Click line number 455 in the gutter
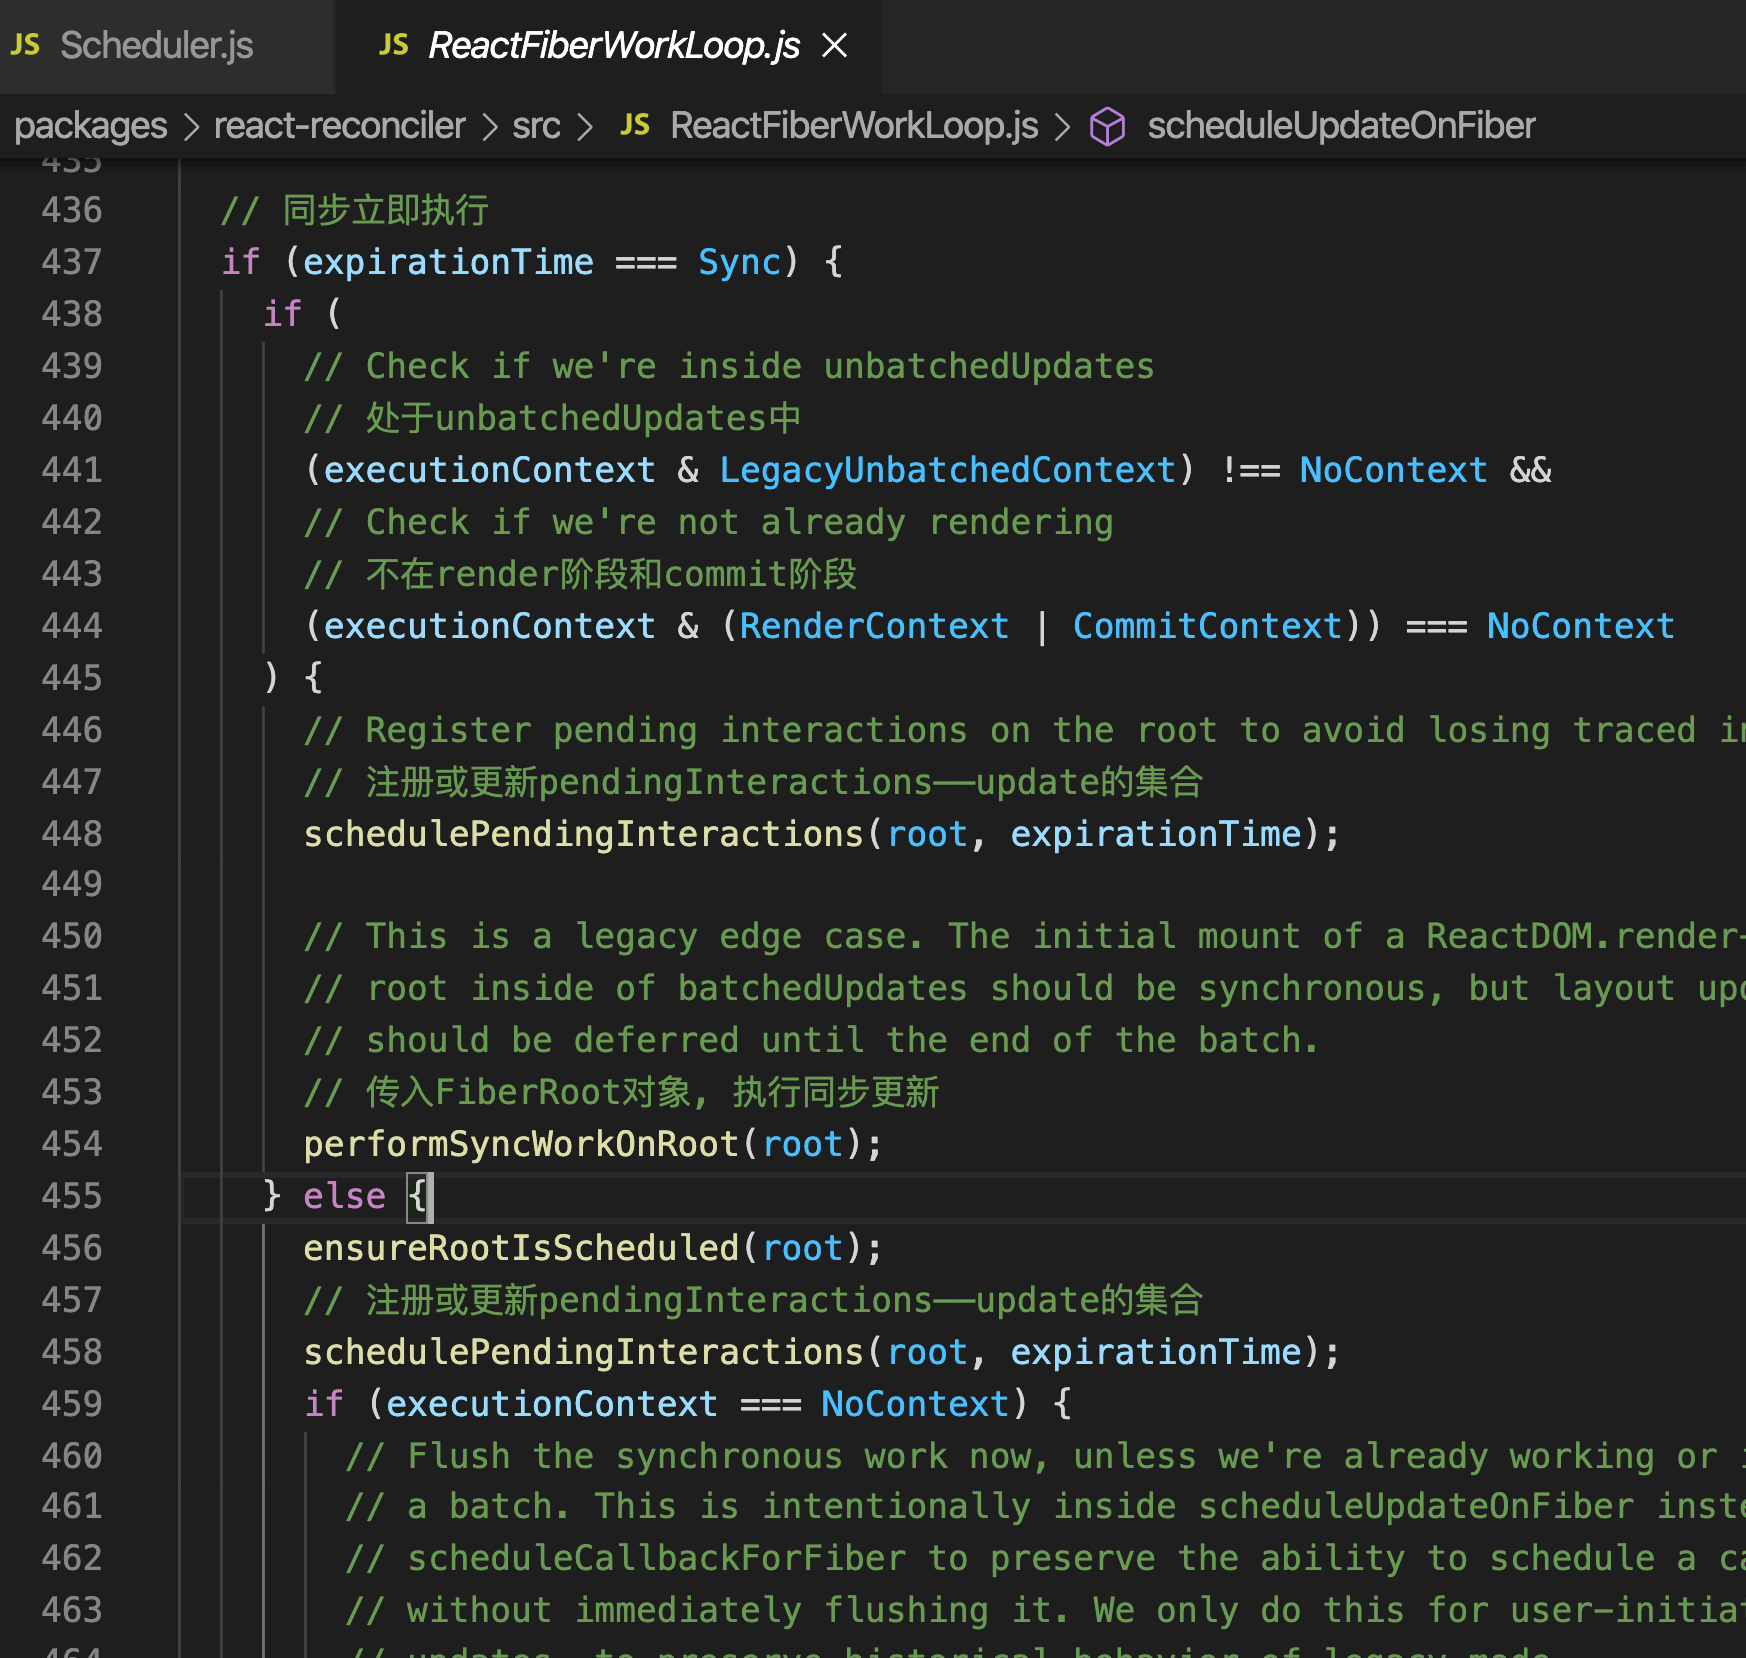The height and width of the screenshot is (1658, 1746). (x=72, y=1196)
